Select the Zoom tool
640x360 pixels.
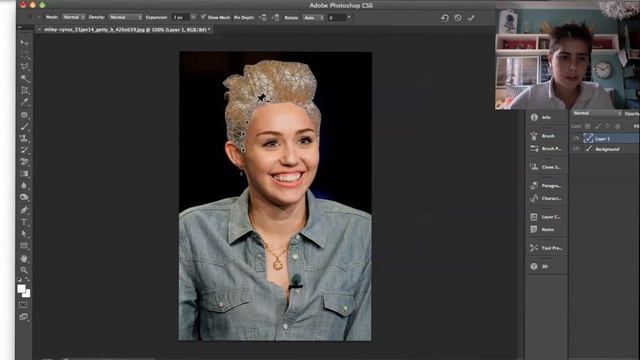coord(24,270)
